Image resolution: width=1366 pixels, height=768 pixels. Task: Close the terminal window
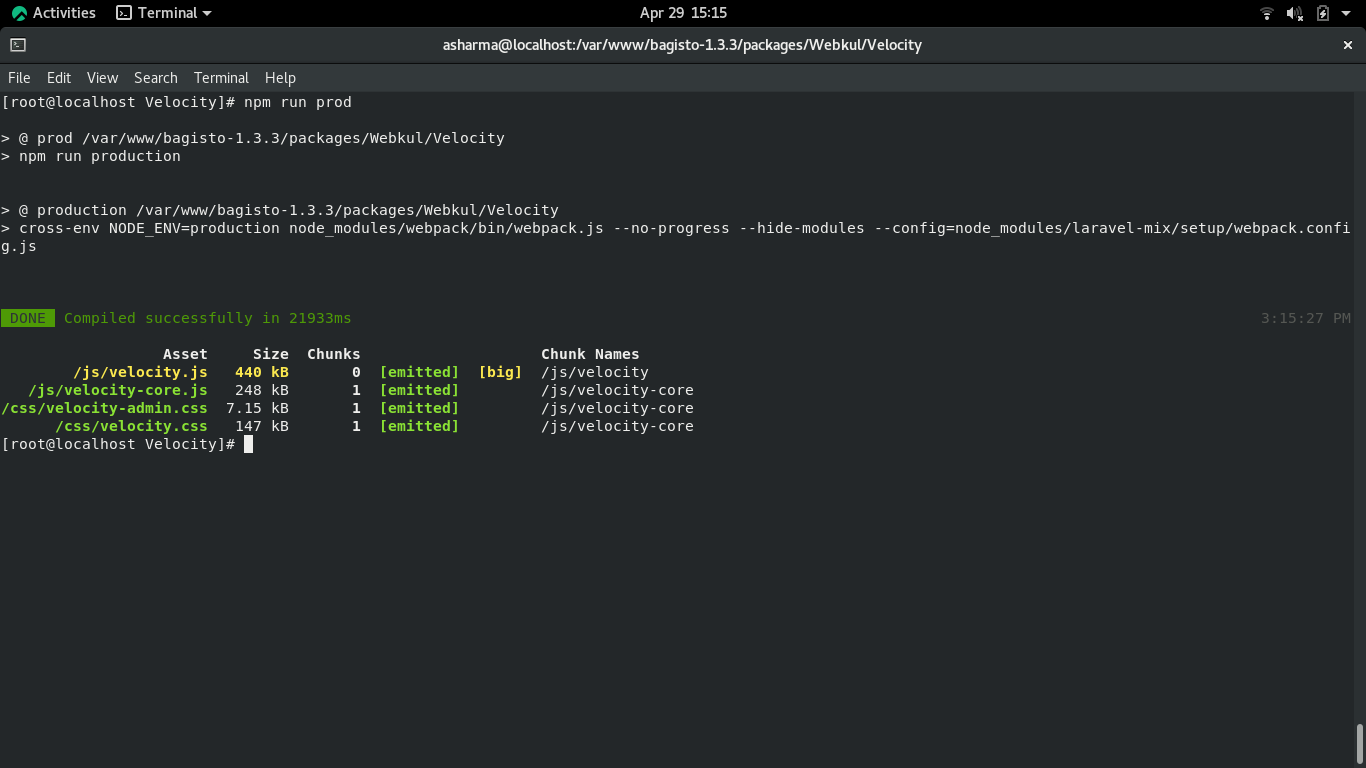(1347, 44)
